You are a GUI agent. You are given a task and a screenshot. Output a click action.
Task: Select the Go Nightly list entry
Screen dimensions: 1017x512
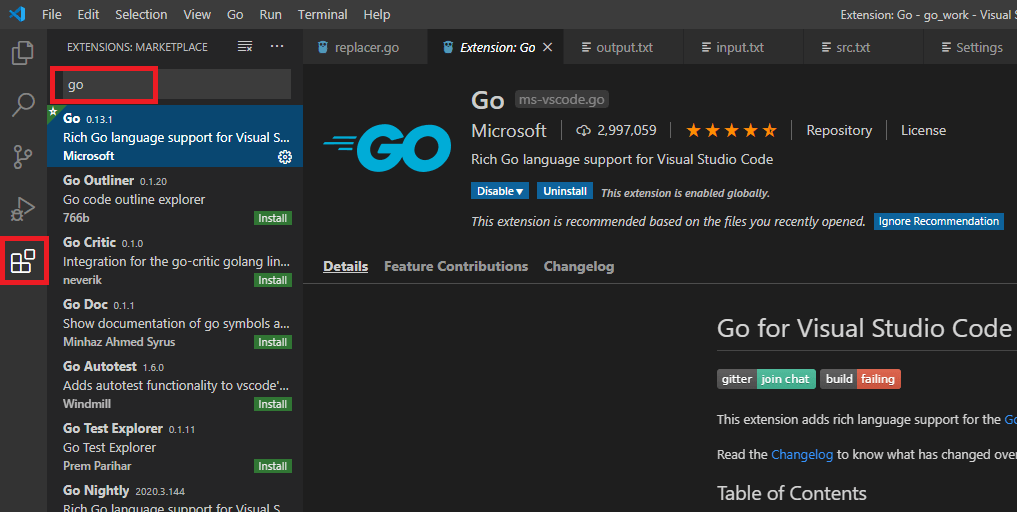[x=175, y=494]
